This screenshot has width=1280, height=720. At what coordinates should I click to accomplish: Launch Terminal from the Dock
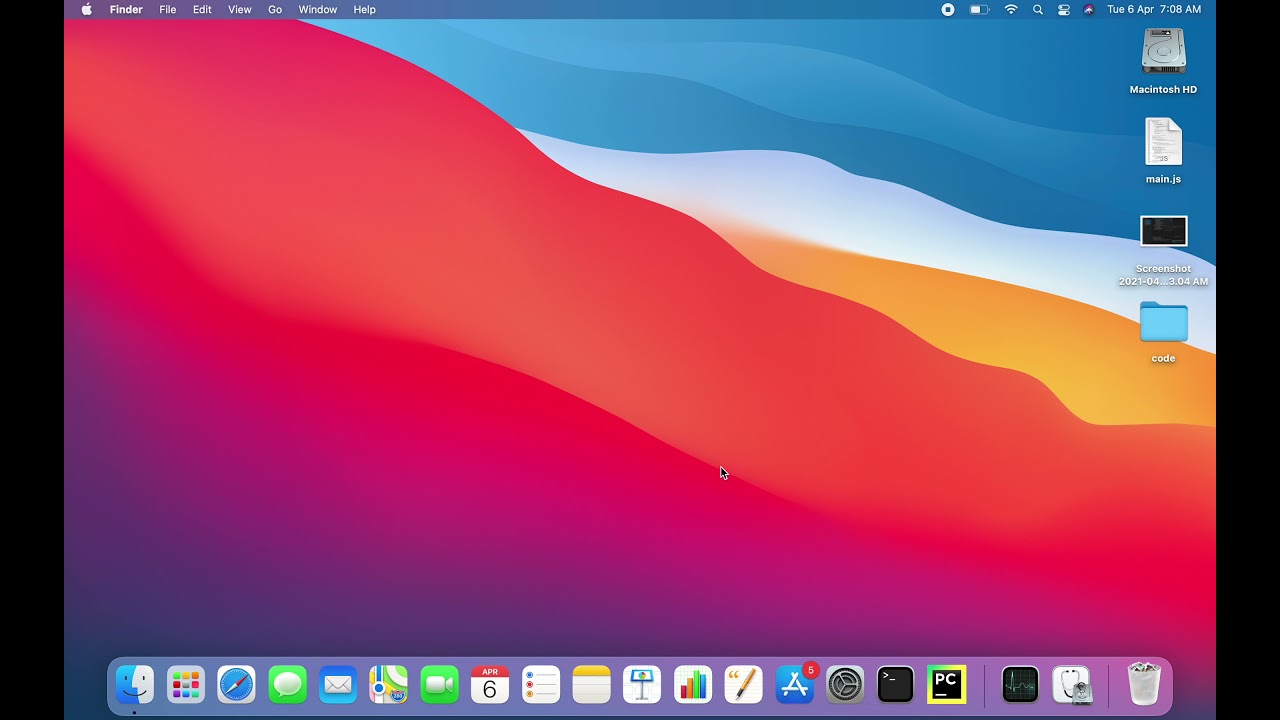pyautogui.click(x=896, y=685)
